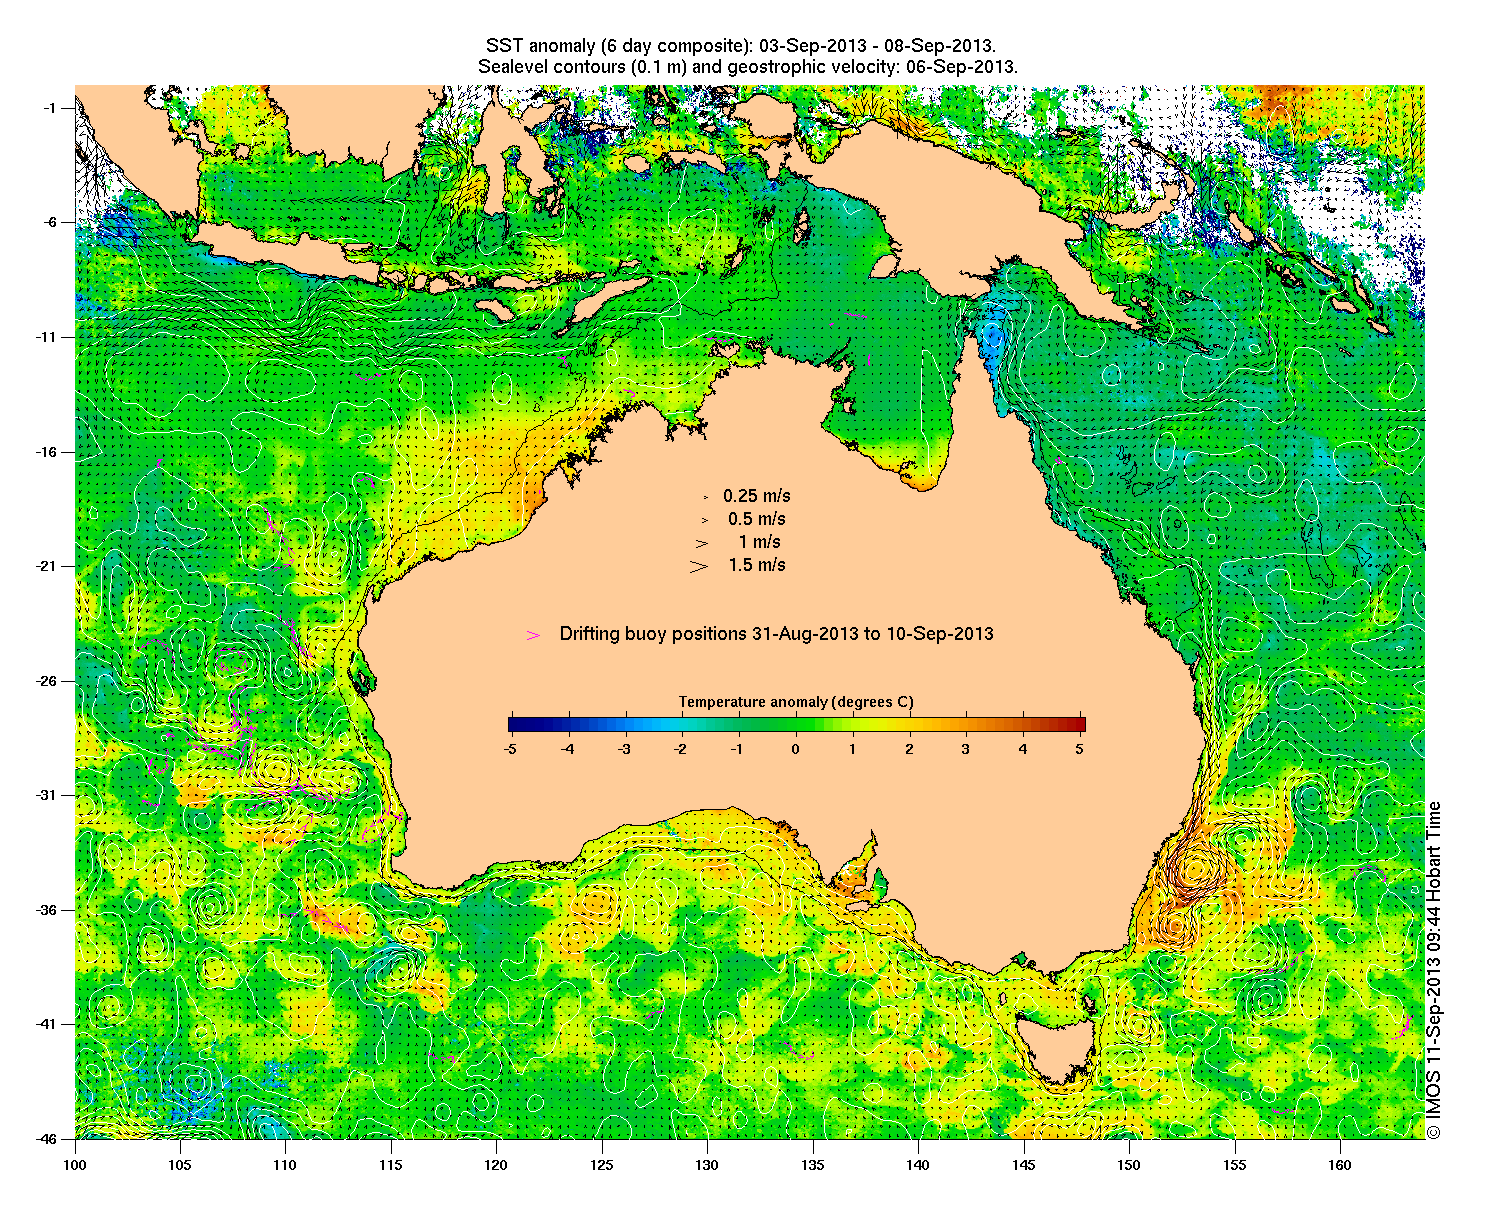This screenshot has height=1225, width=1500.
Task: Click colorbar tick label -5
Action: (509, 748)
